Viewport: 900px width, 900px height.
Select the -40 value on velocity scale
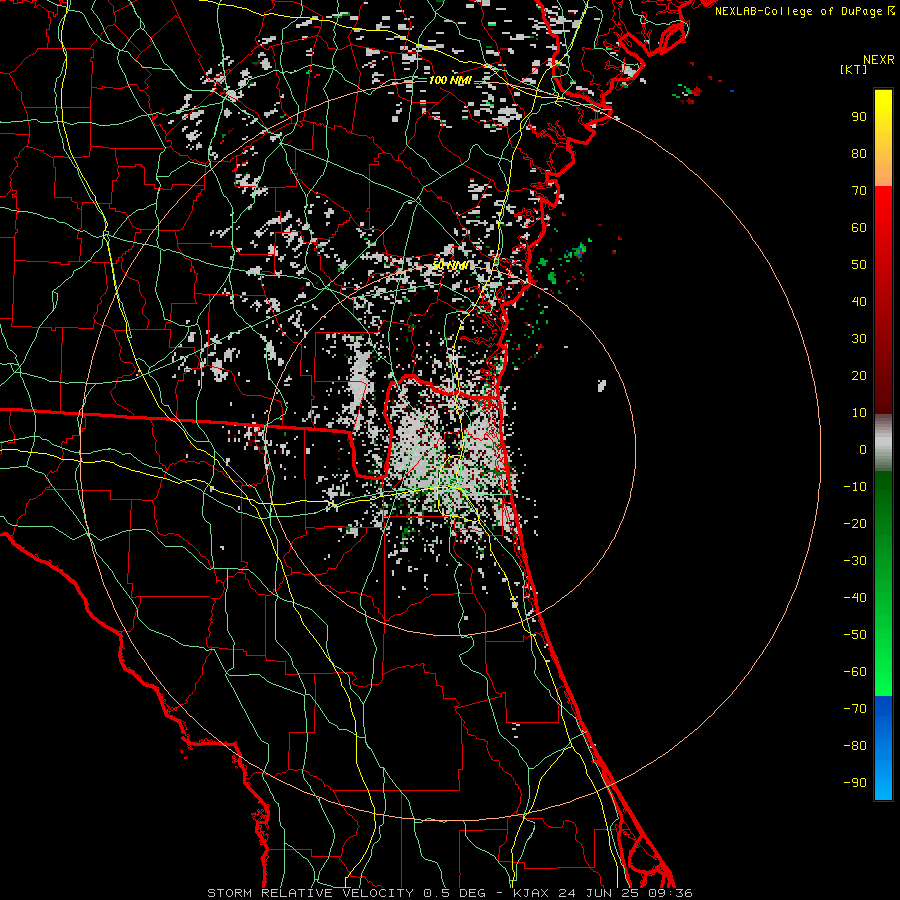pos(855,598)
